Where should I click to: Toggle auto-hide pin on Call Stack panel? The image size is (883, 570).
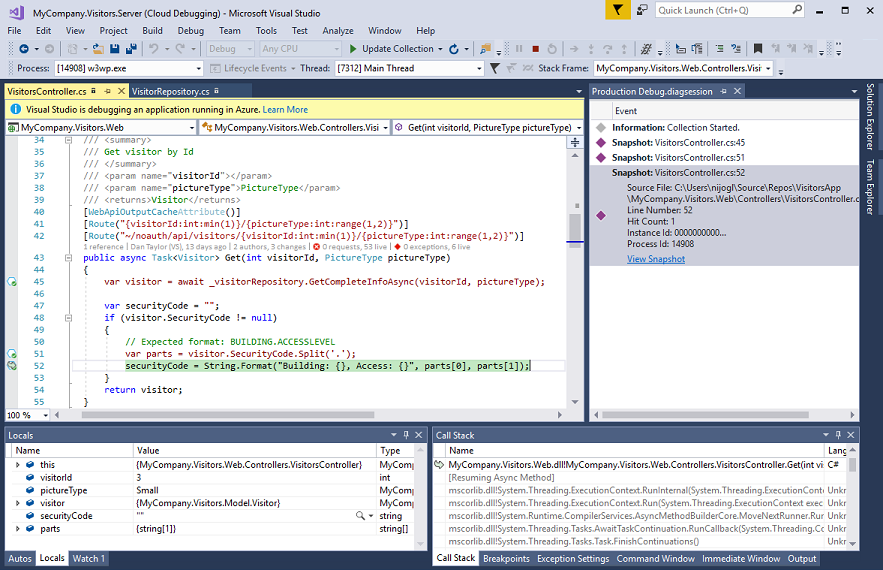point(838,435)
